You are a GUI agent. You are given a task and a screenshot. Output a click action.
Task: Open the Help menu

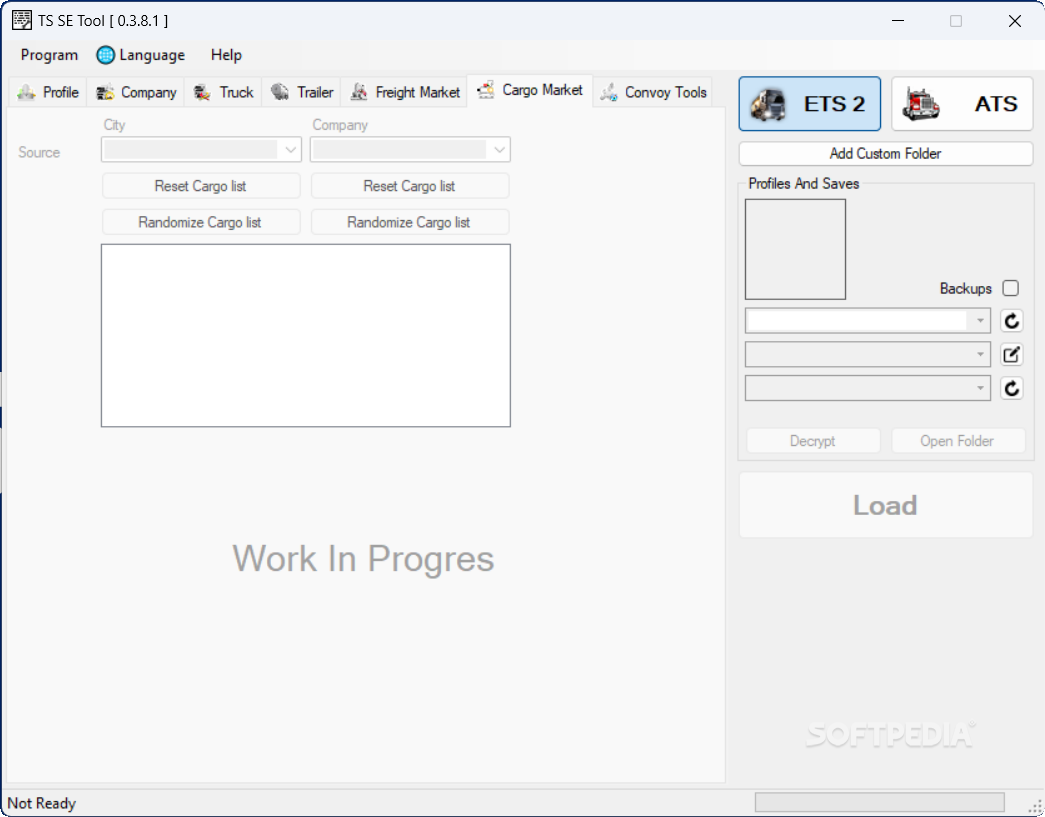pos(226,55)
